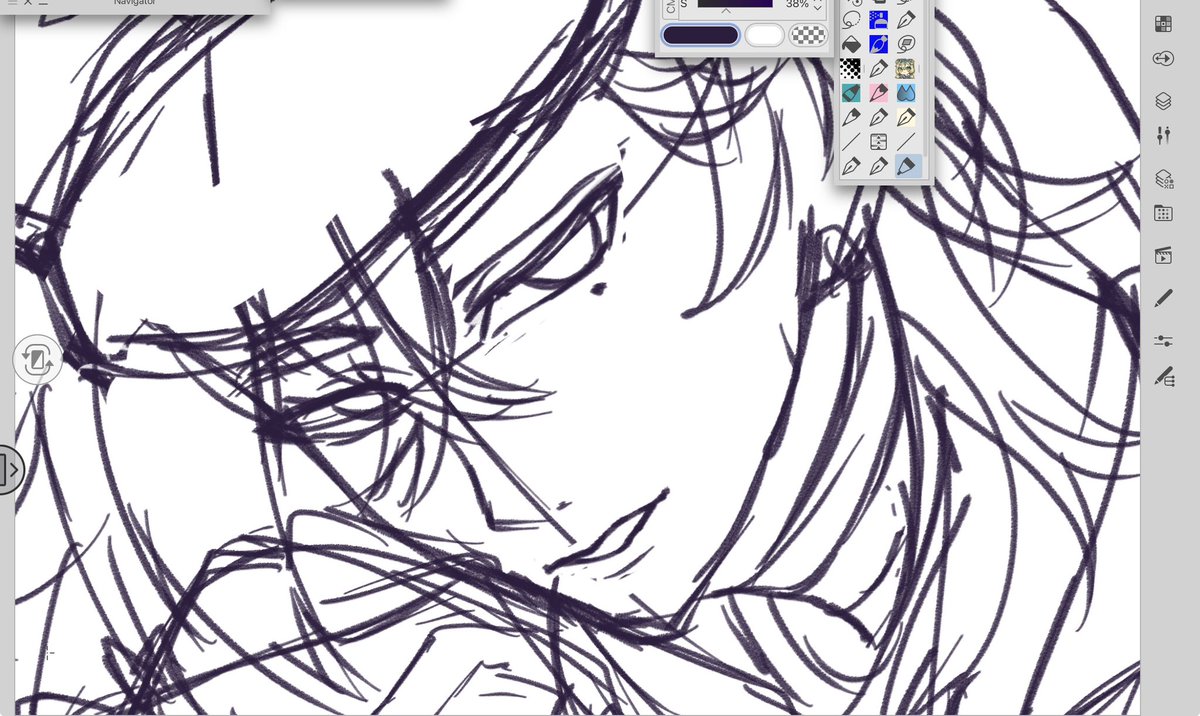Viewport: 1200px width, 716px height.
Task: Choose the blue airbrush spray tool
Action: tap(878, 19)
